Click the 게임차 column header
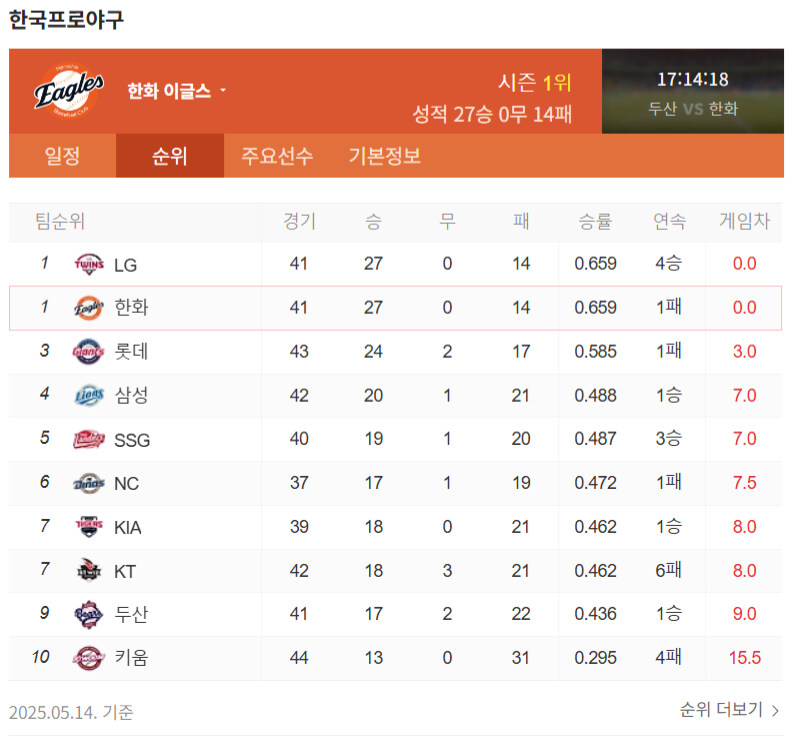This screenshot has height=739, width=789. 745,221
